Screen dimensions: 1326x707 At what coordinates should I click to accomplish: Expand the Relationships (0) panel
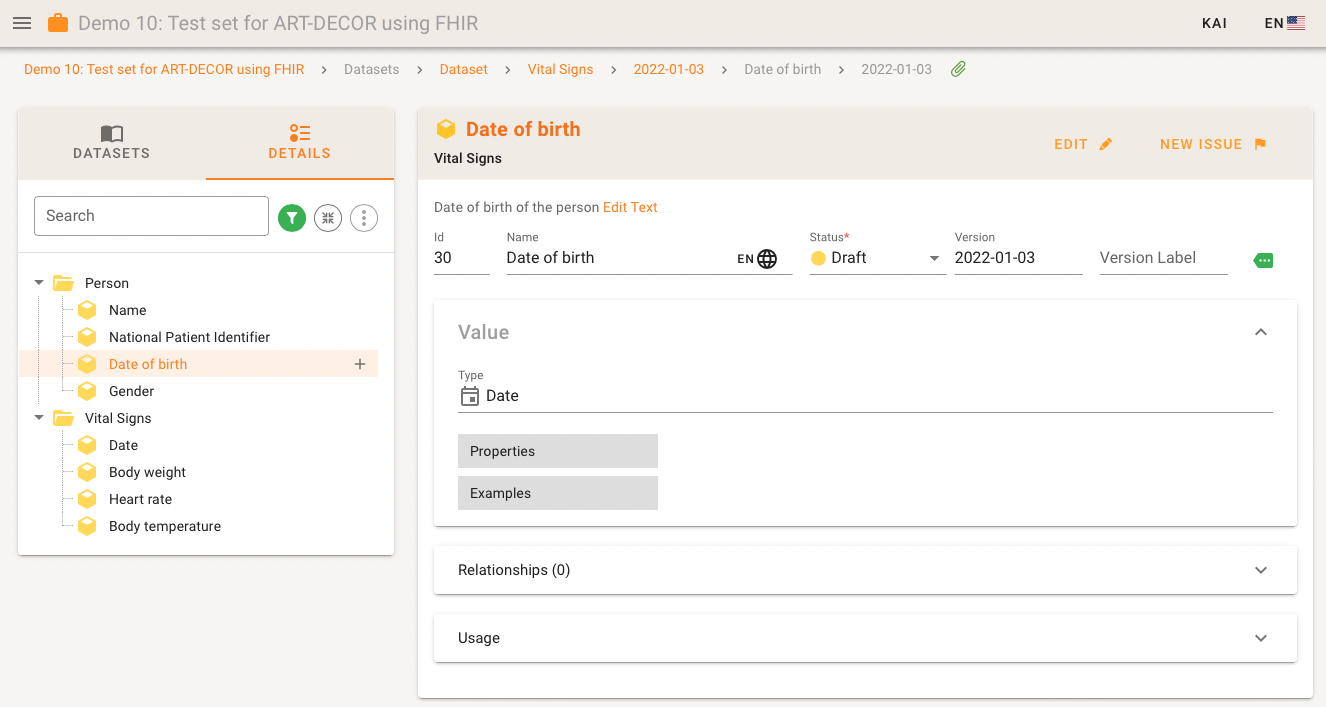pos(1260,570)
